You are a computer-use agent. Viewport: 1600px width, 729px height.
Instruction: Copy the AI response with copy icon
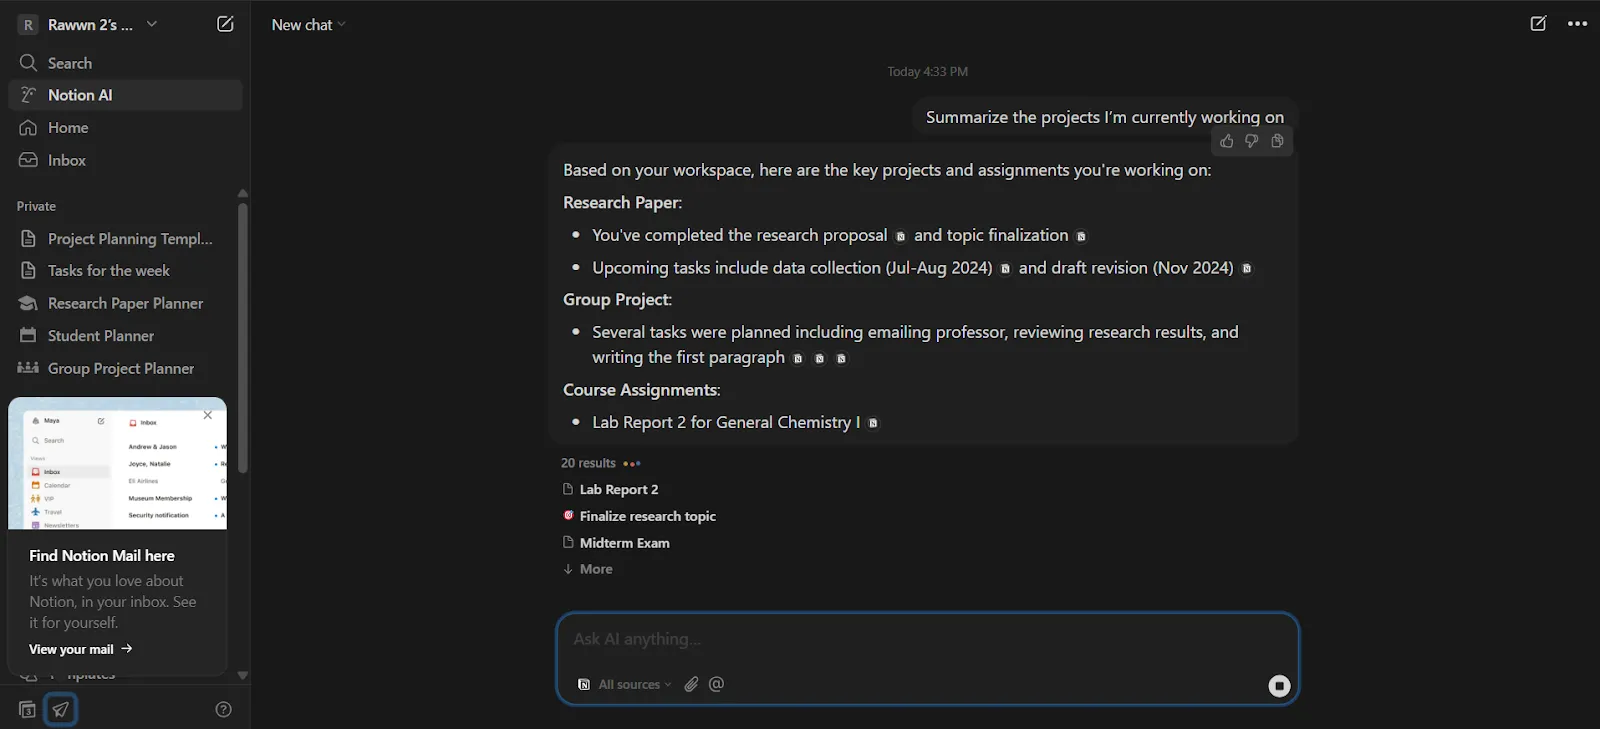click(x=1277, y=142)
